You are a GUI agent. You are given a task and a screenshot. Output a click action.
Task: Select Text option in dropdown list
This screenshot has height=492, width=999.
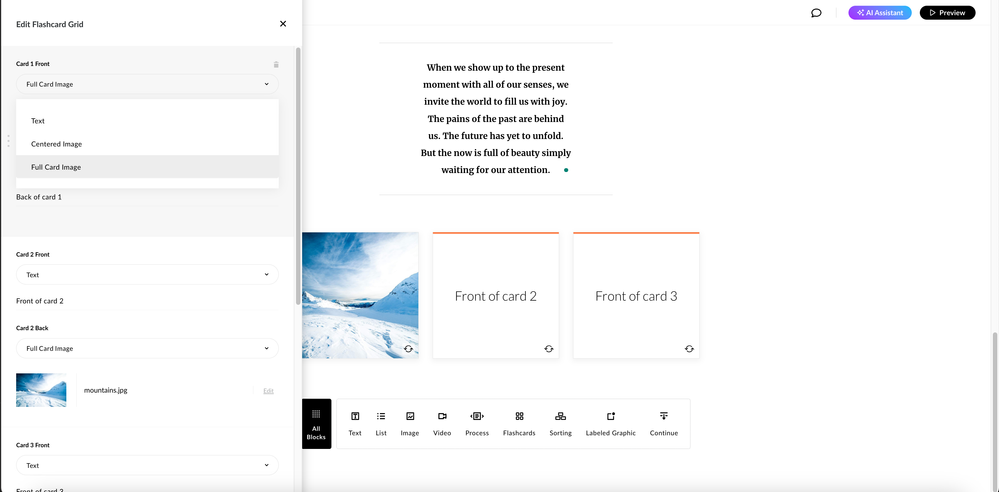point(147,120)
